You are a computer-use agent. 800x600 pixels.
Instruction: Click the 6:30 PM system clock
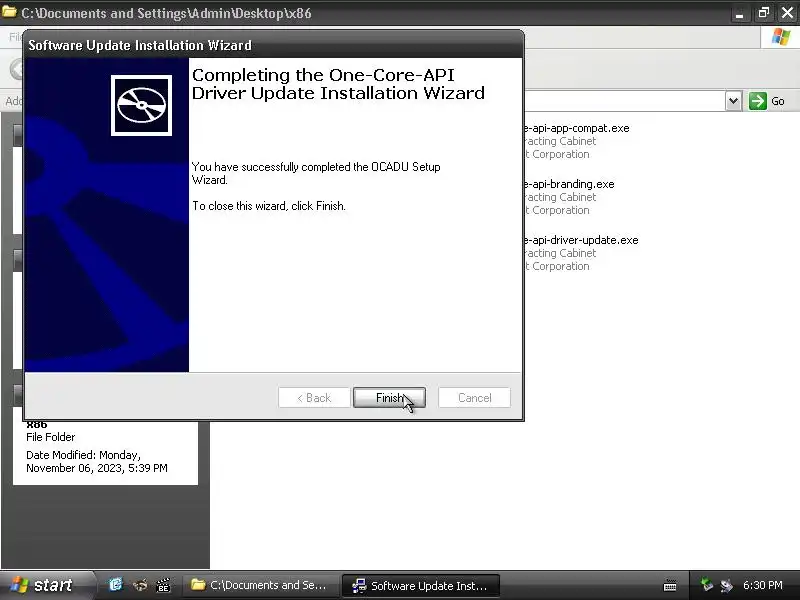[x=763, y=585]
